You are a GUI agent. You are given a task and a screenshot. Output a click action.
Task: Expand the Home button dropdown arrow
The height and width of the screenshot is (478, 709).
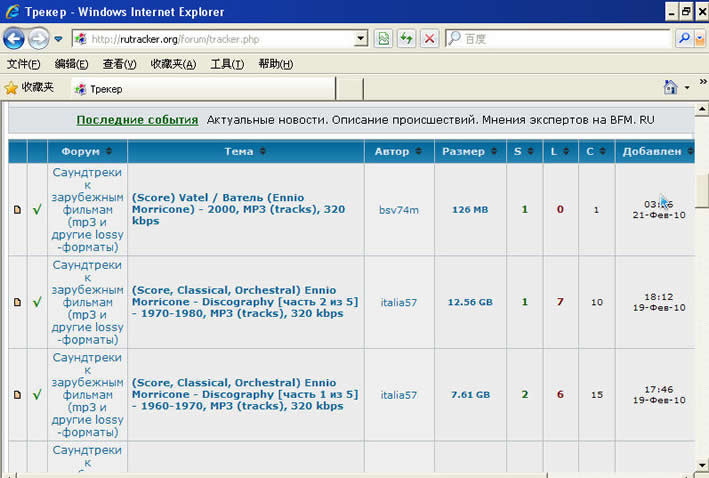coord(687,87)
